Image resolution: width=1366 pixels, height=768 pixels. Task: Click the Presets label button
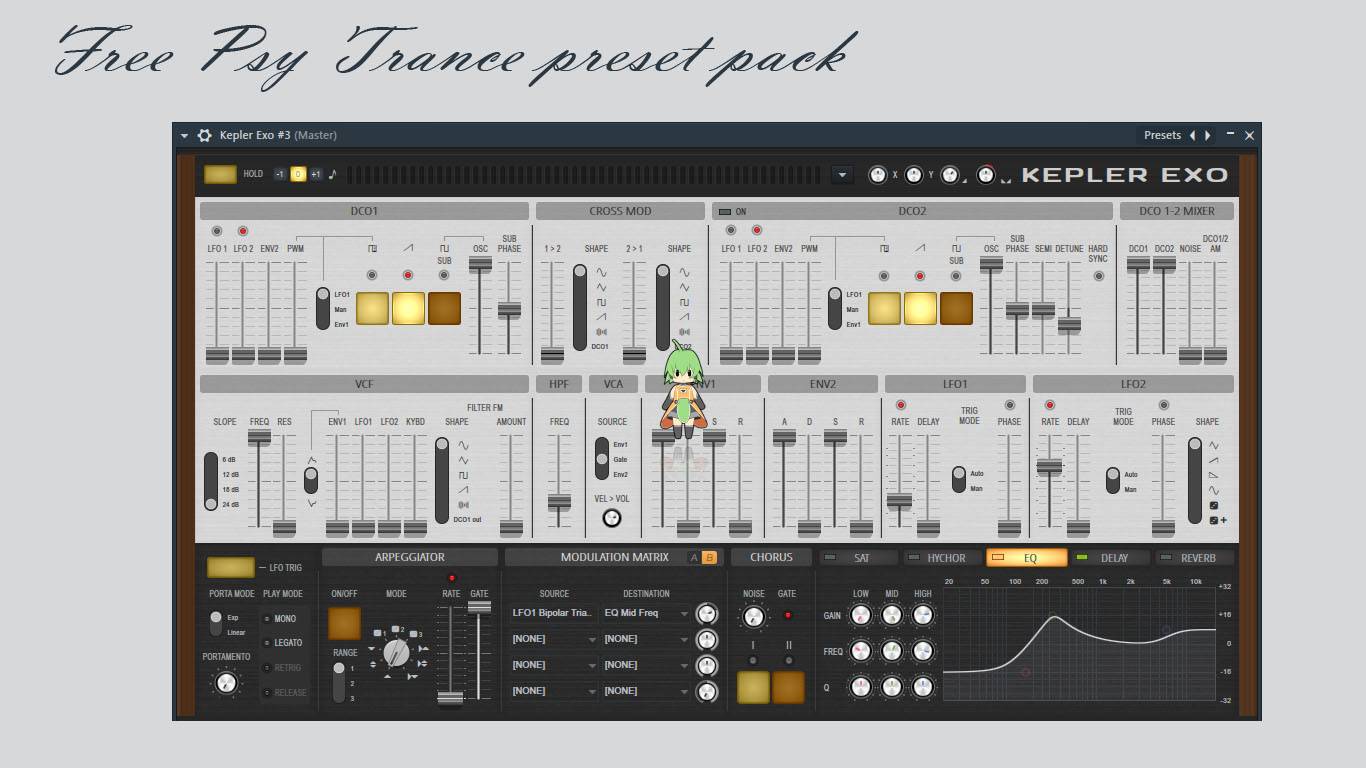pyautogui.click(x=1162, y=135)
